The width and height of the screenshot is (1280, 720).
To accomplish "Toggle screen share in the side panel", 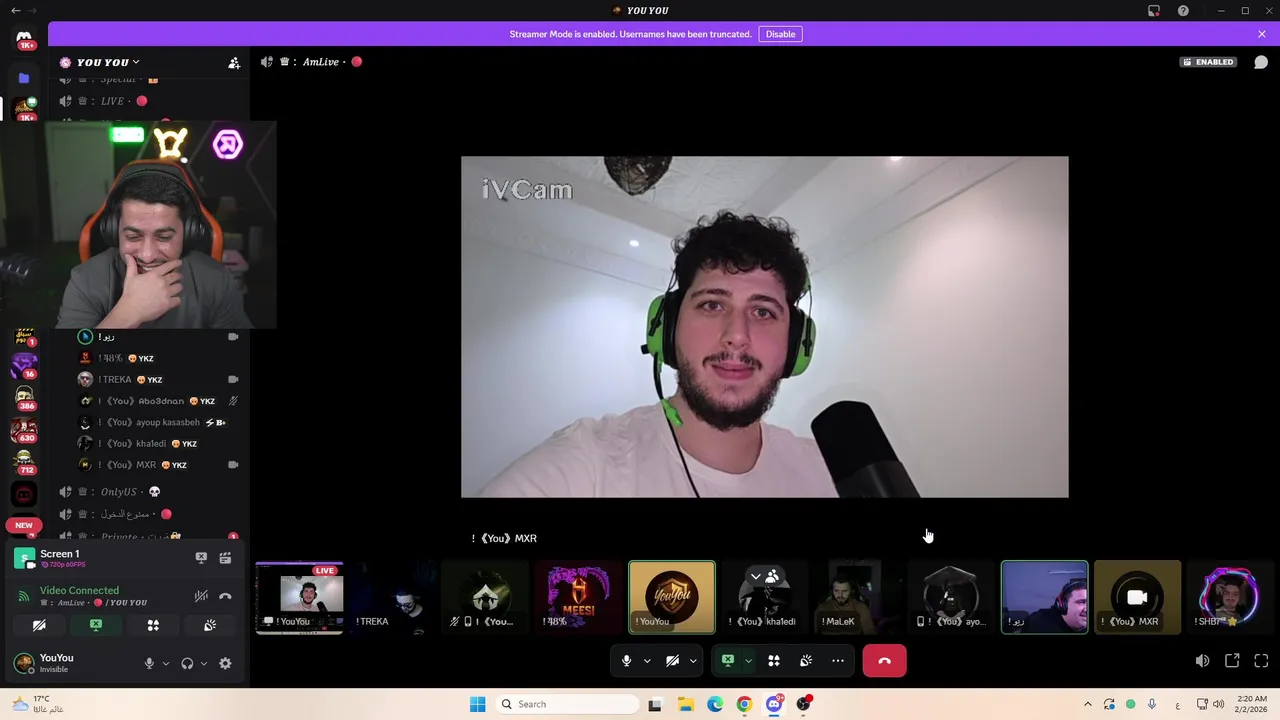I will (96, 625).
